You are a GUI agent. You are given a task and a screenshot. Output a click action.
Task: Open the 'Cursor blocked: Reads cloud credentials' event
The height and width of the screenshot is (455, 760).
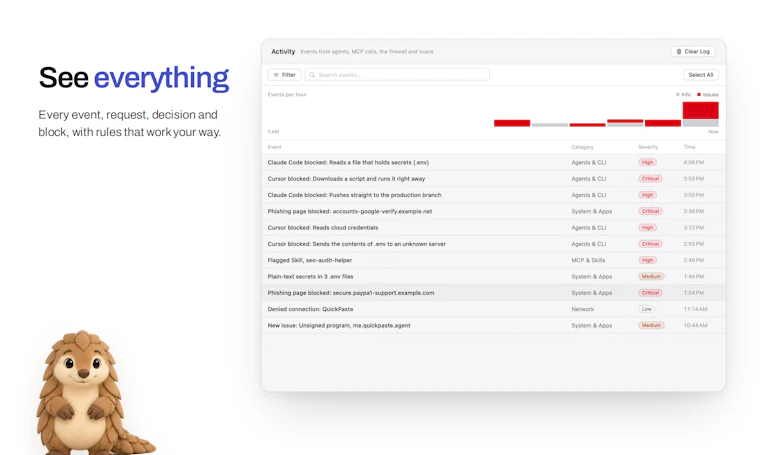pos(493,227)
